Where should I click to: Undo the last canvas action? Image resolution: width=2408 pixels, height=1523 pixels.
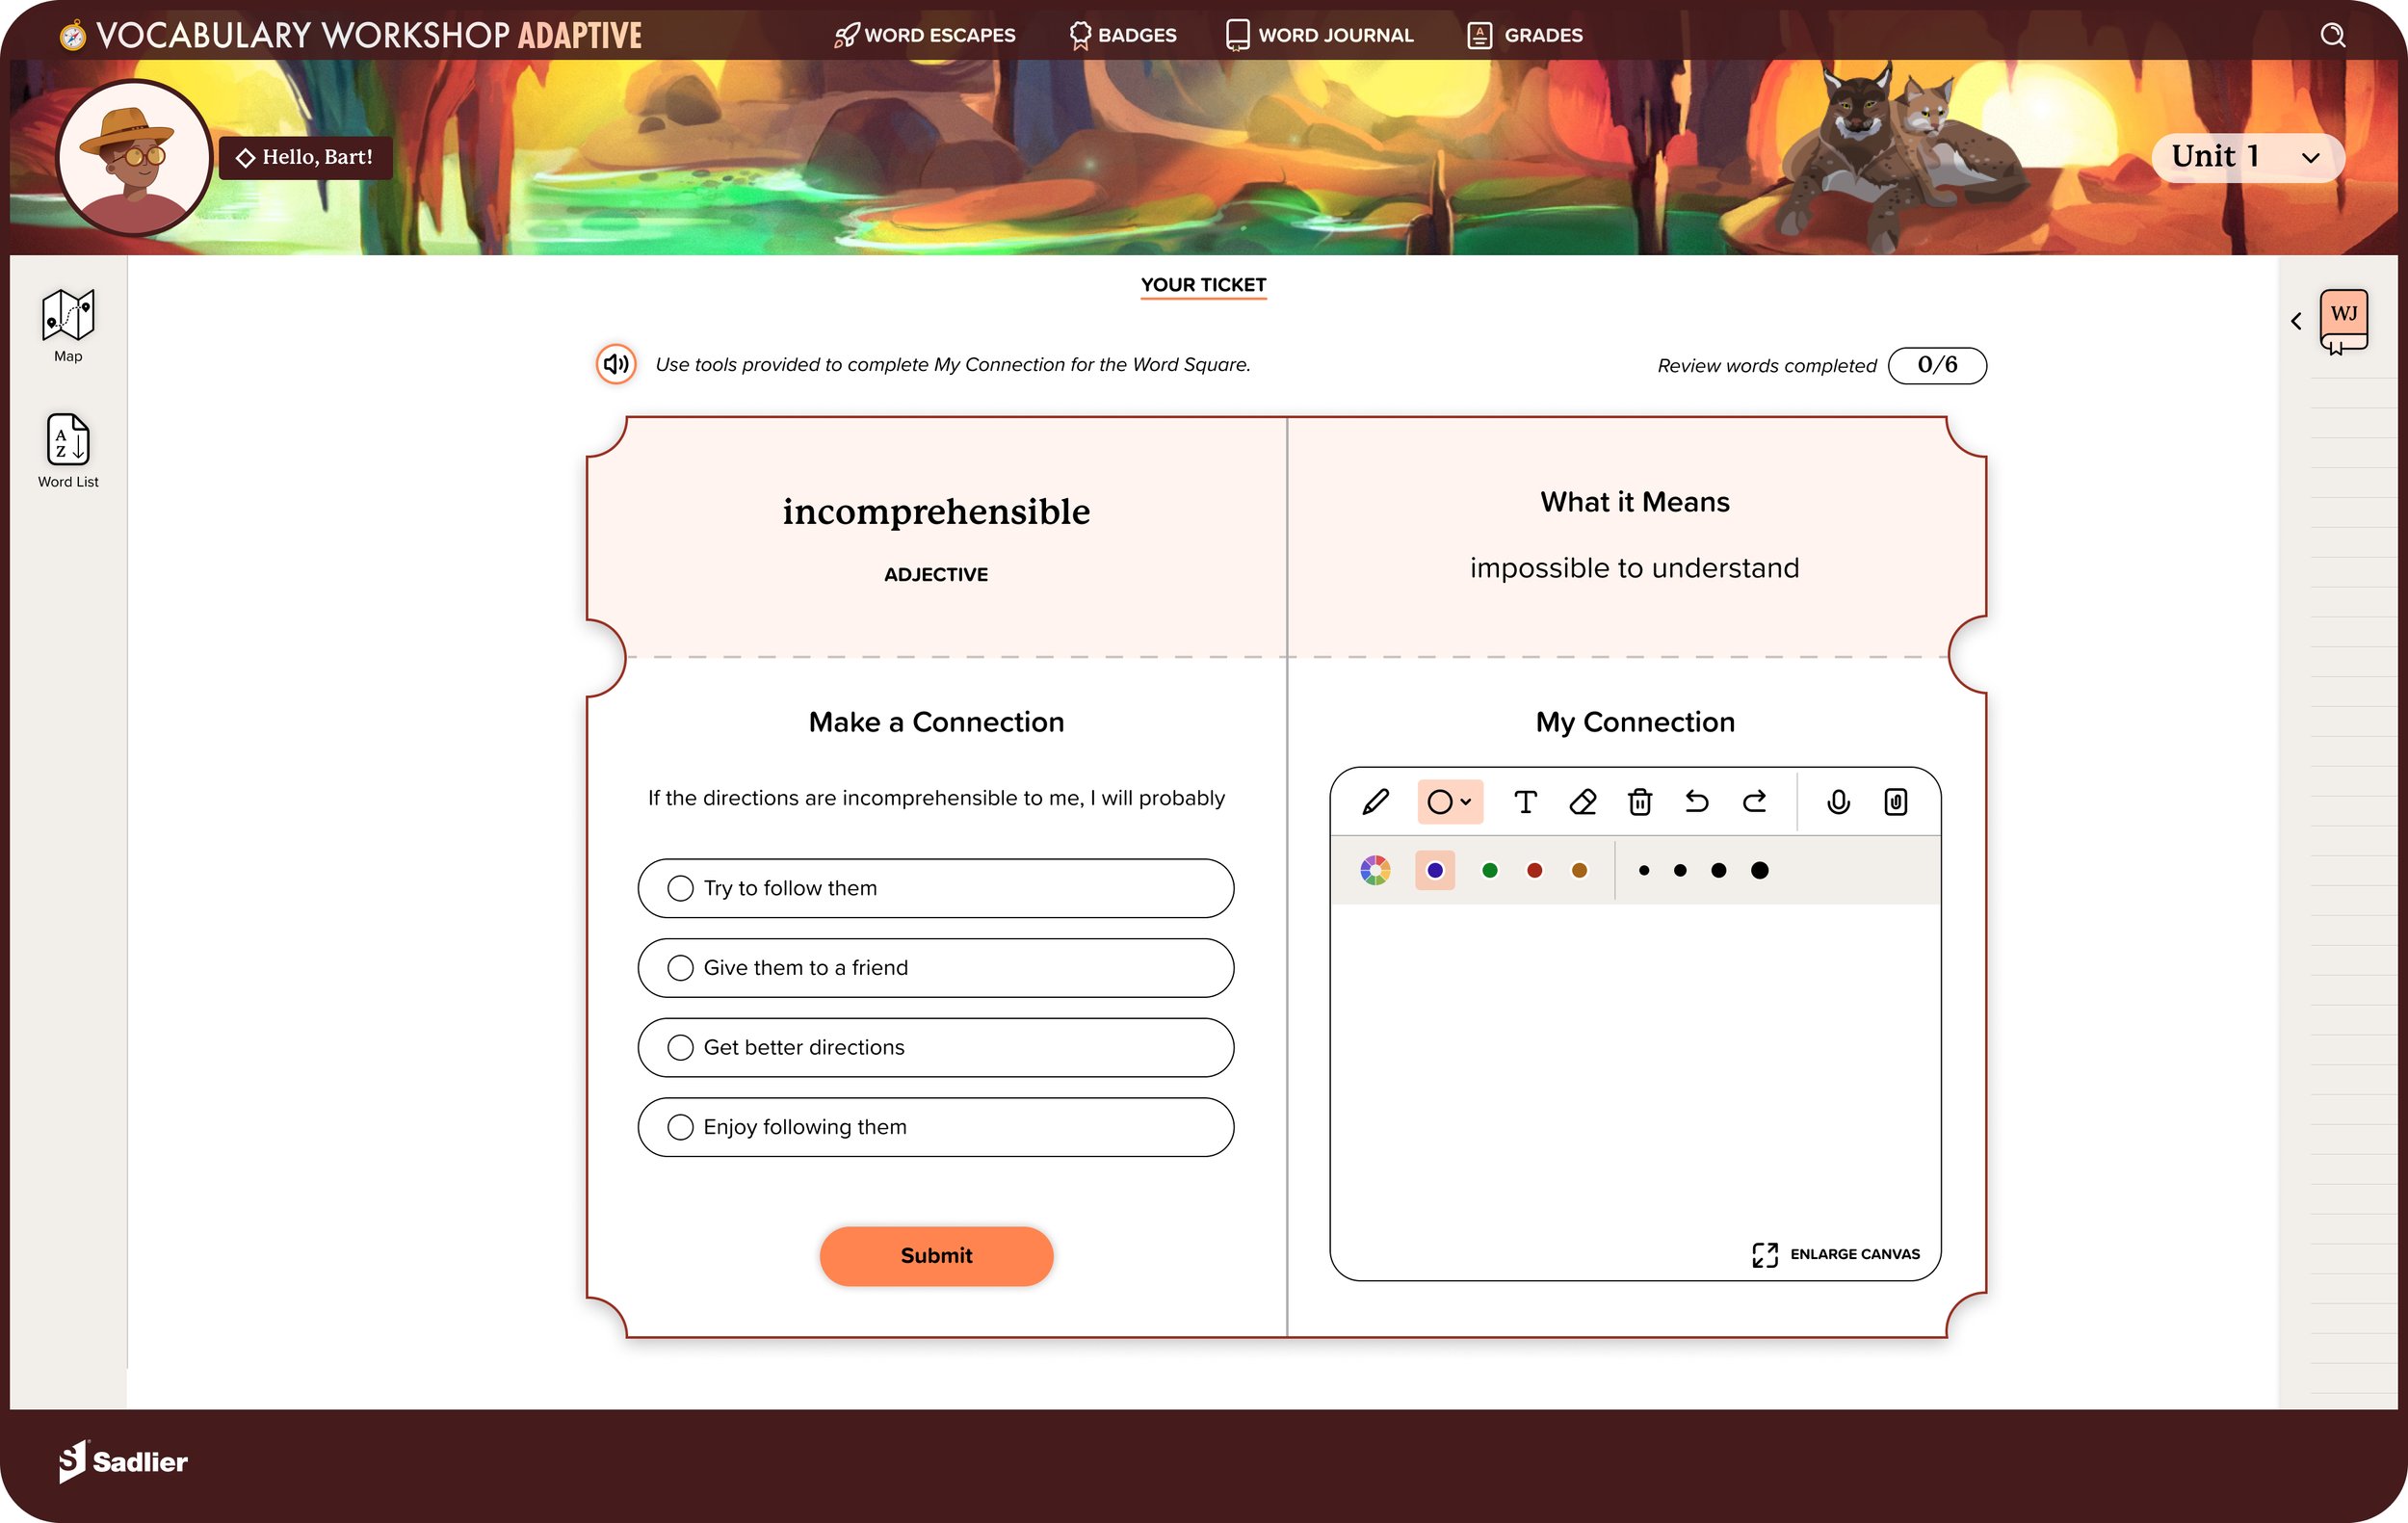click(1697, 802)
